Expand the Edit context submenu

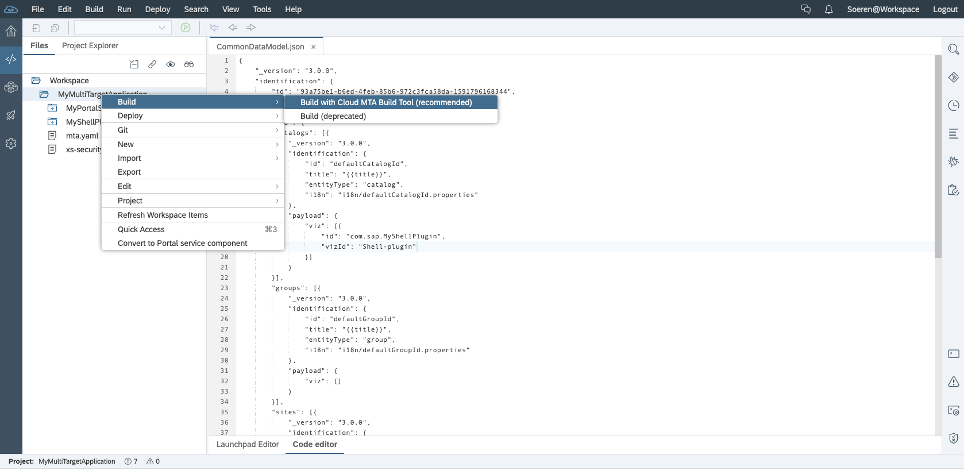[192, 186]
